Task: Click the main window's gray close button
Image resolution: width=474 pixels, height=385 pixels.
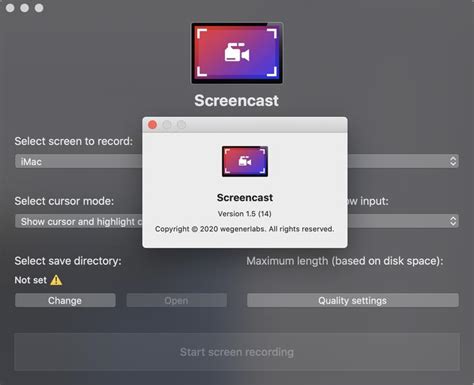Action: click(10, 8)
